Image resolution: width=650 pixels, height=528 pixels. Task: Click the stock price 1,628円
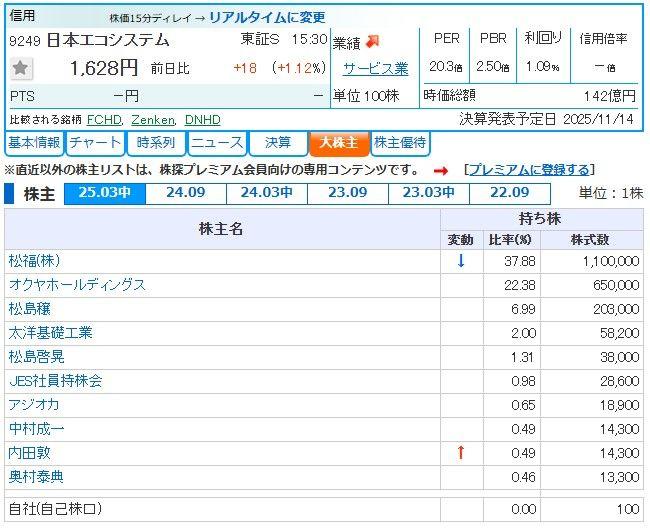[x=104, y=68]
